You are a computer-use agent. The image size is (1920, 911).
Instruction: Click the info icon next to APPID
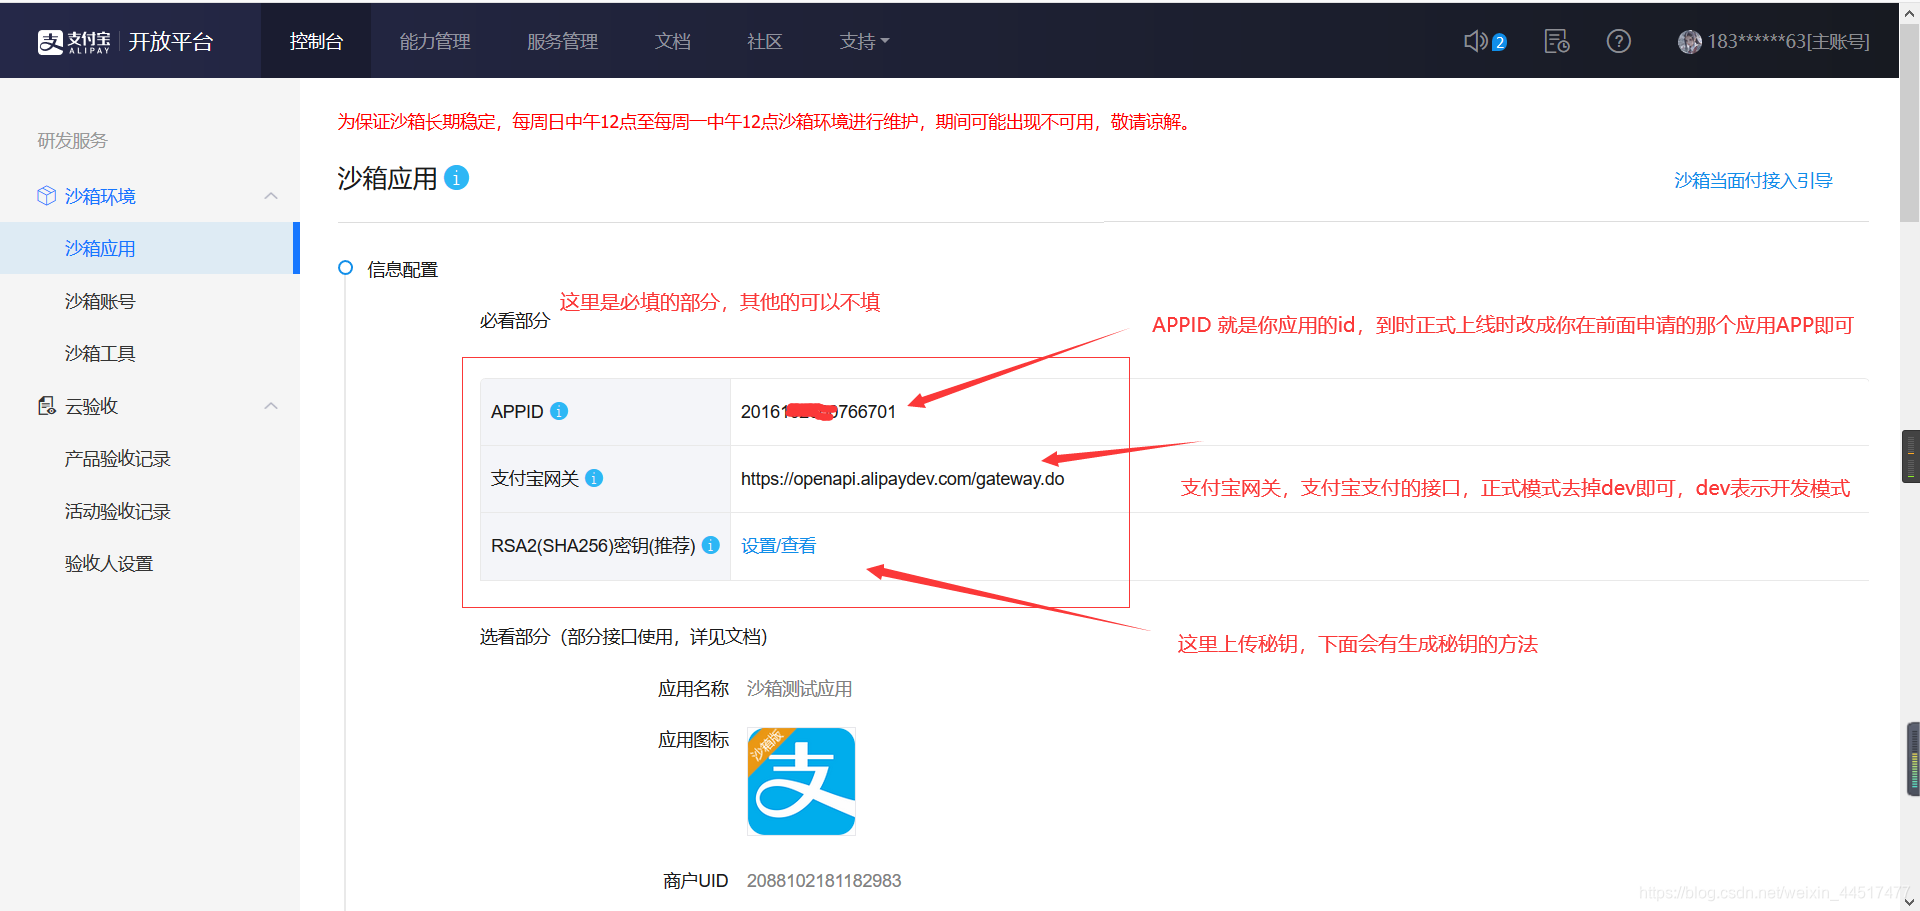(x=559, y=411)
